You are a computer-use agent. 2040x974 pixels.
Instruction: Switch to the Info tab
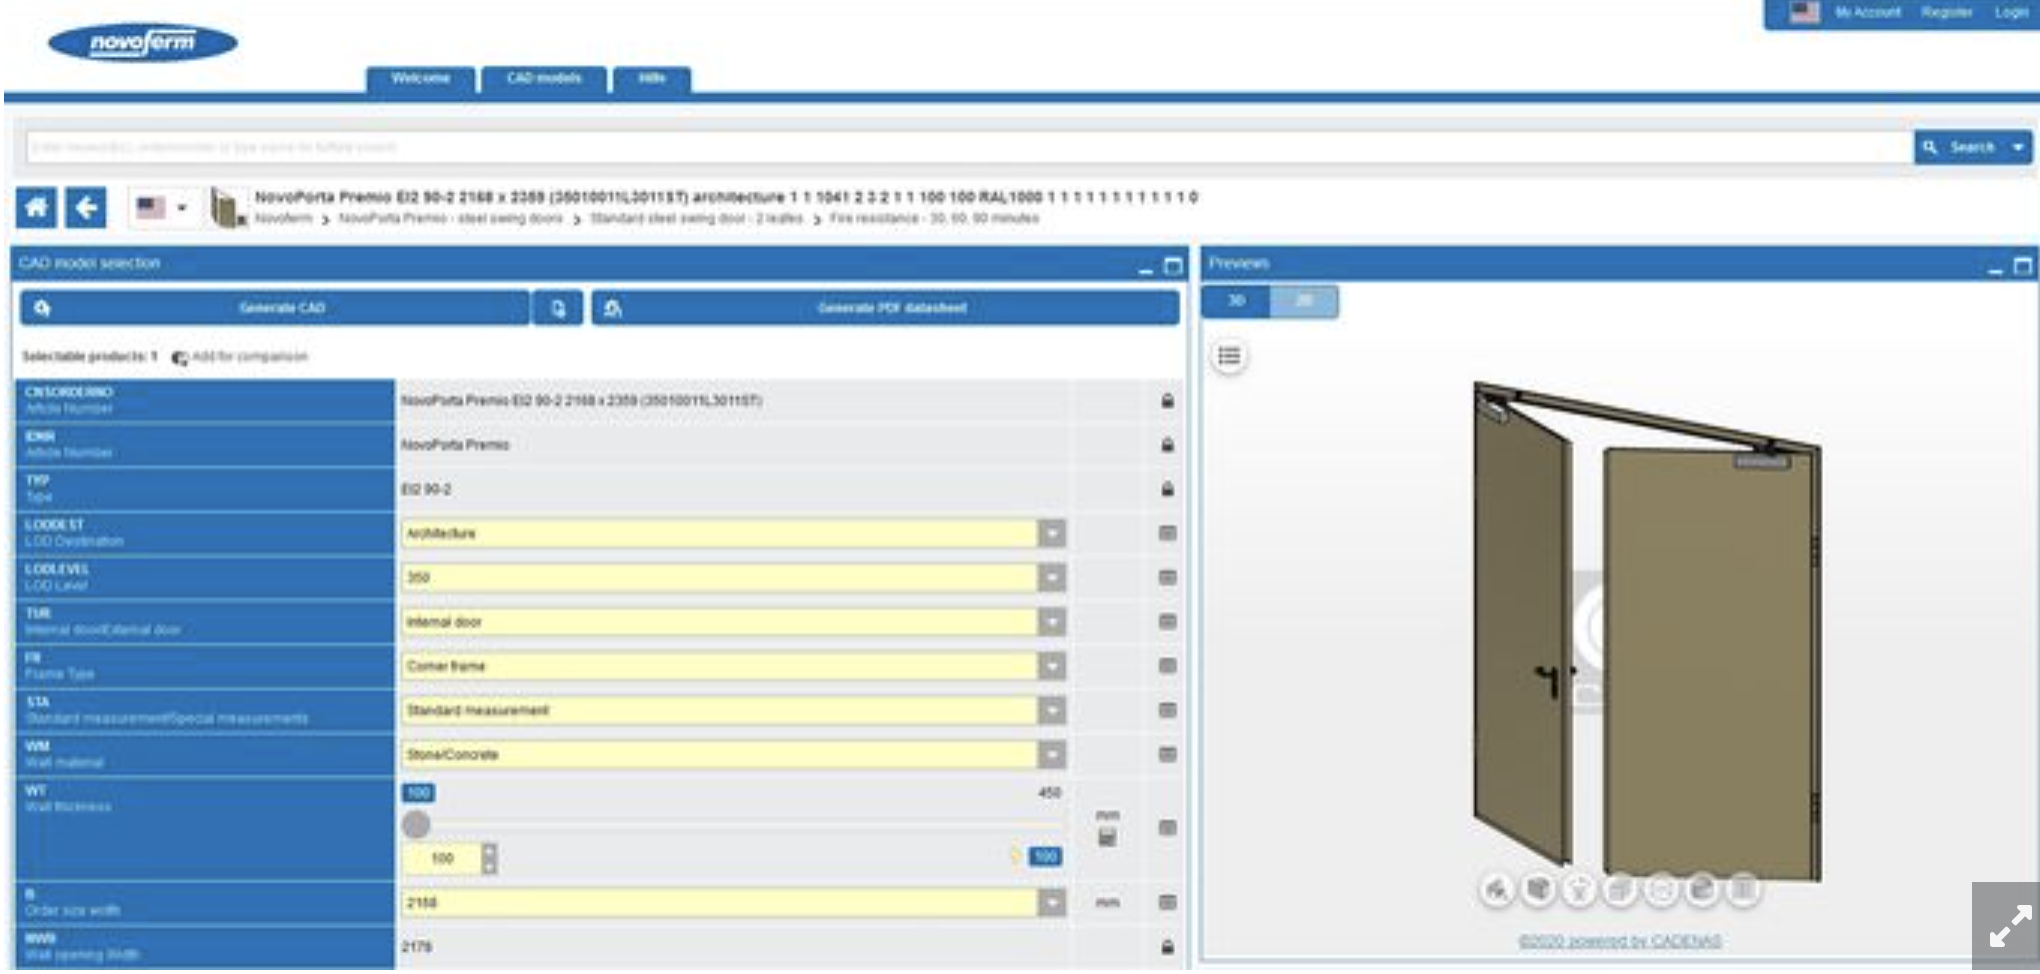pyautogui.click(x=652, y=79)
